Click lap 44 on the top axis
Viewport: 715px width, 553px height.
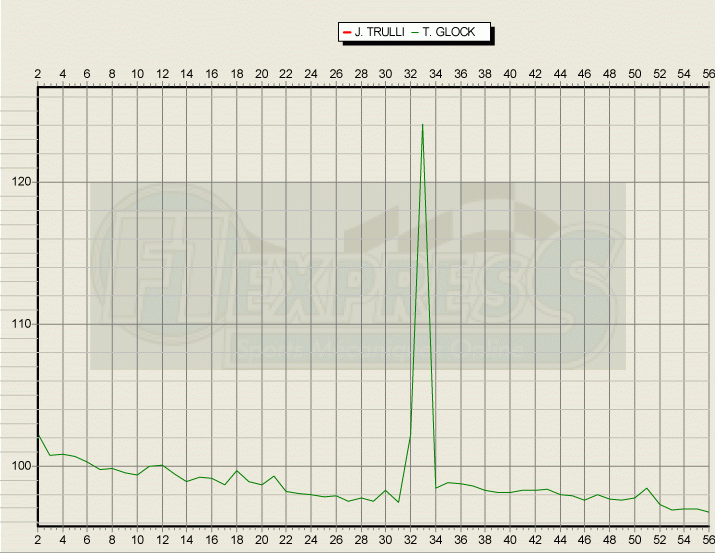click(x=560, y=74)
